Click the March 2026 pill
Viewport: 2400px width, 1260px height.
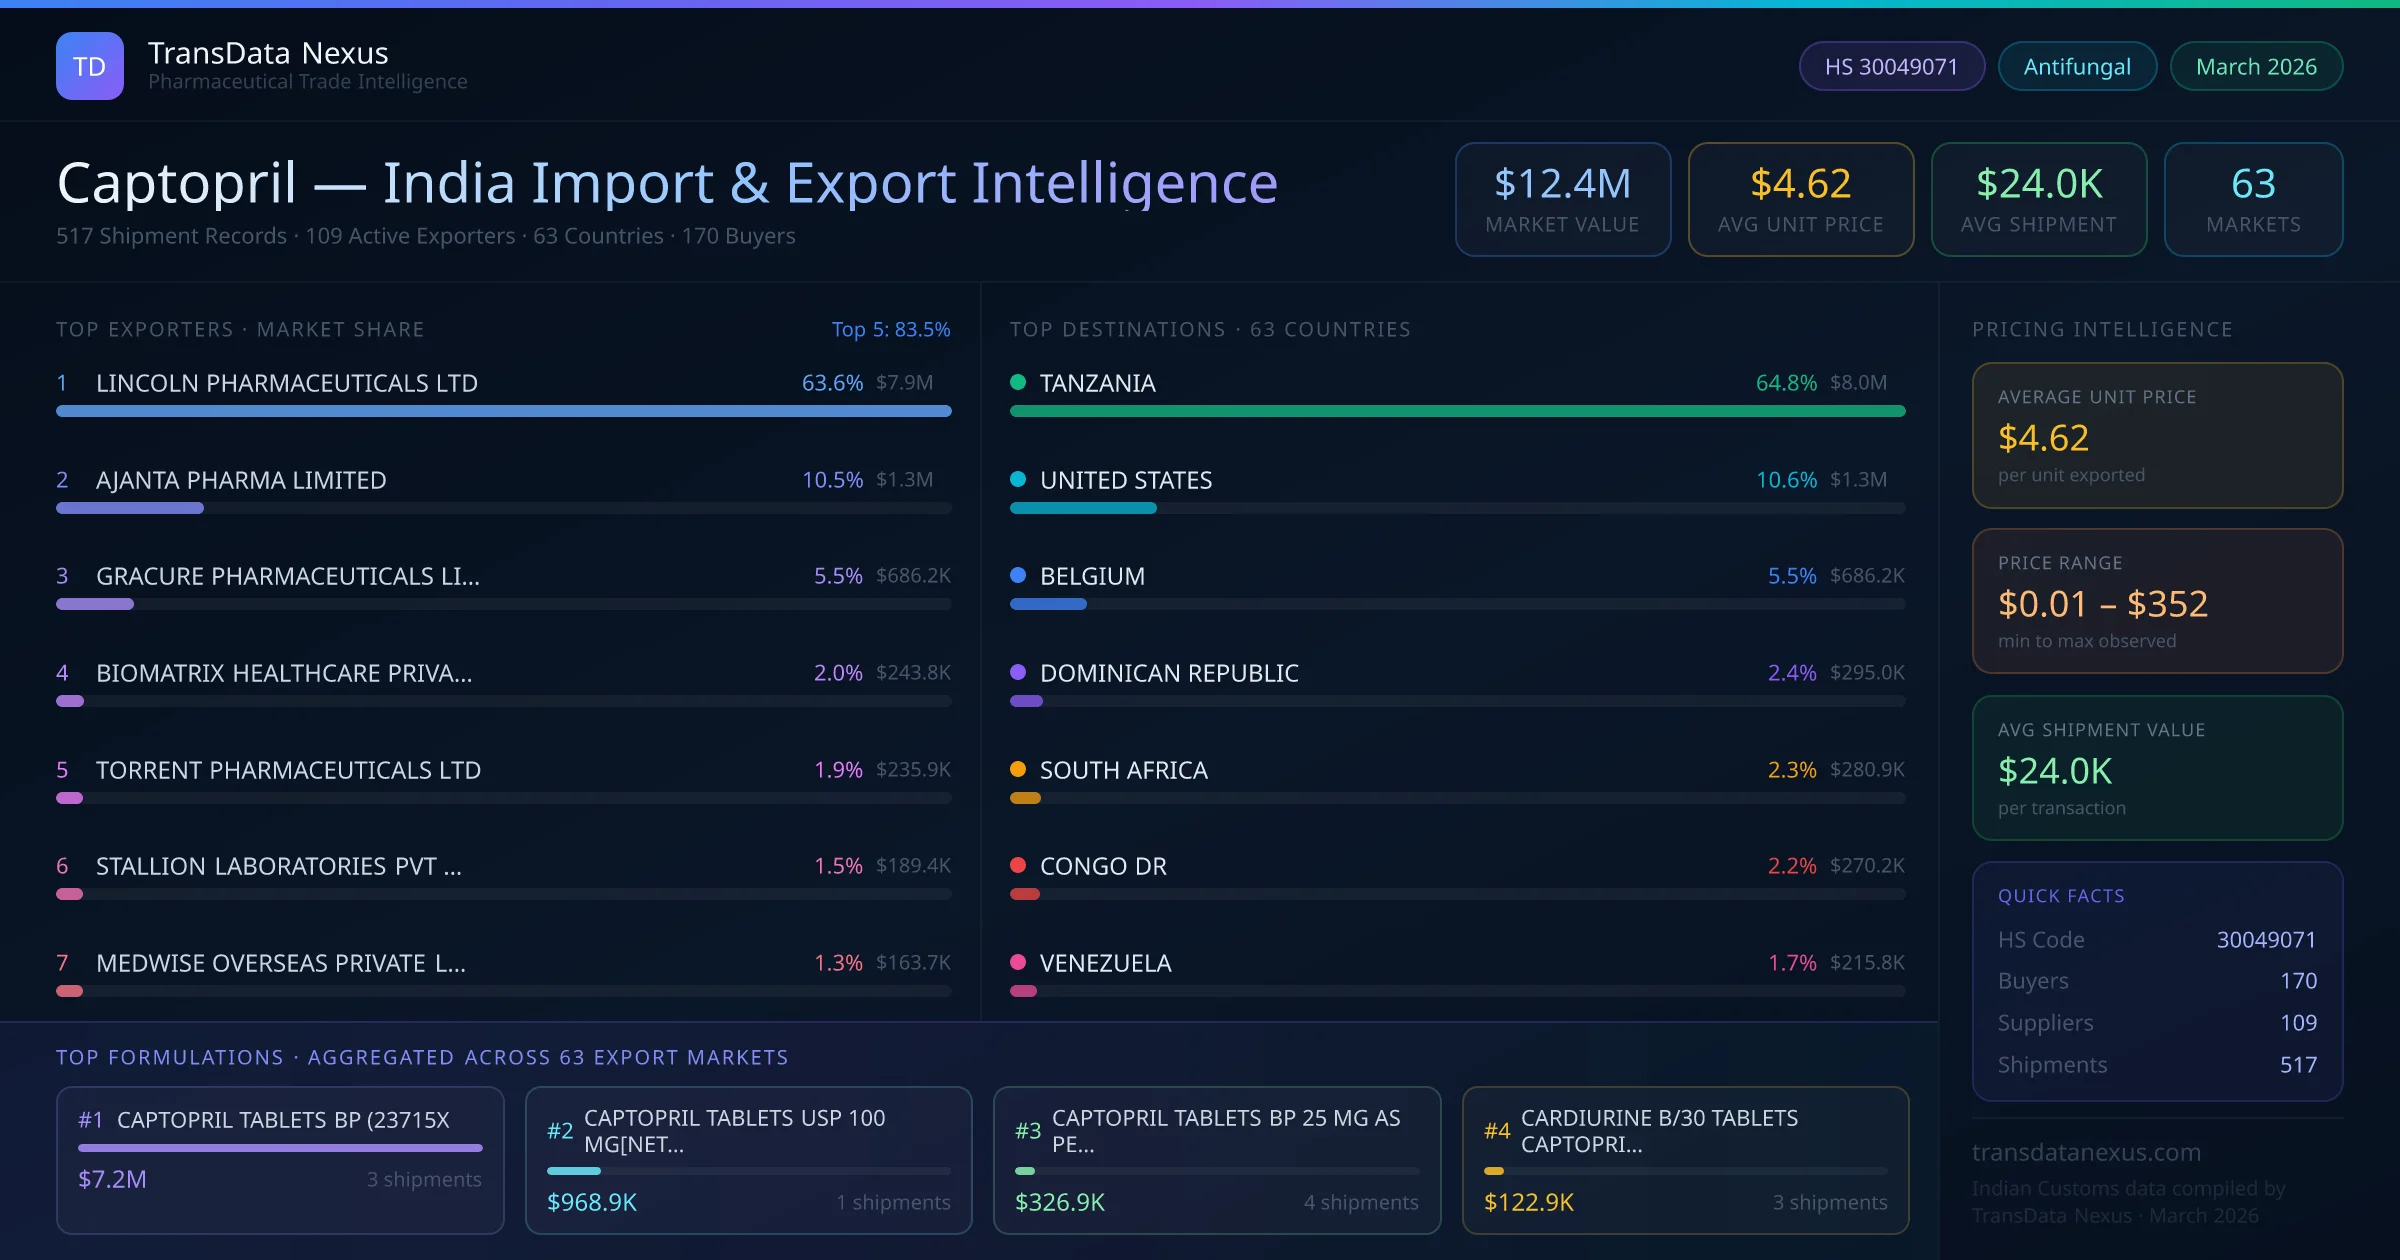[2256, 66]
